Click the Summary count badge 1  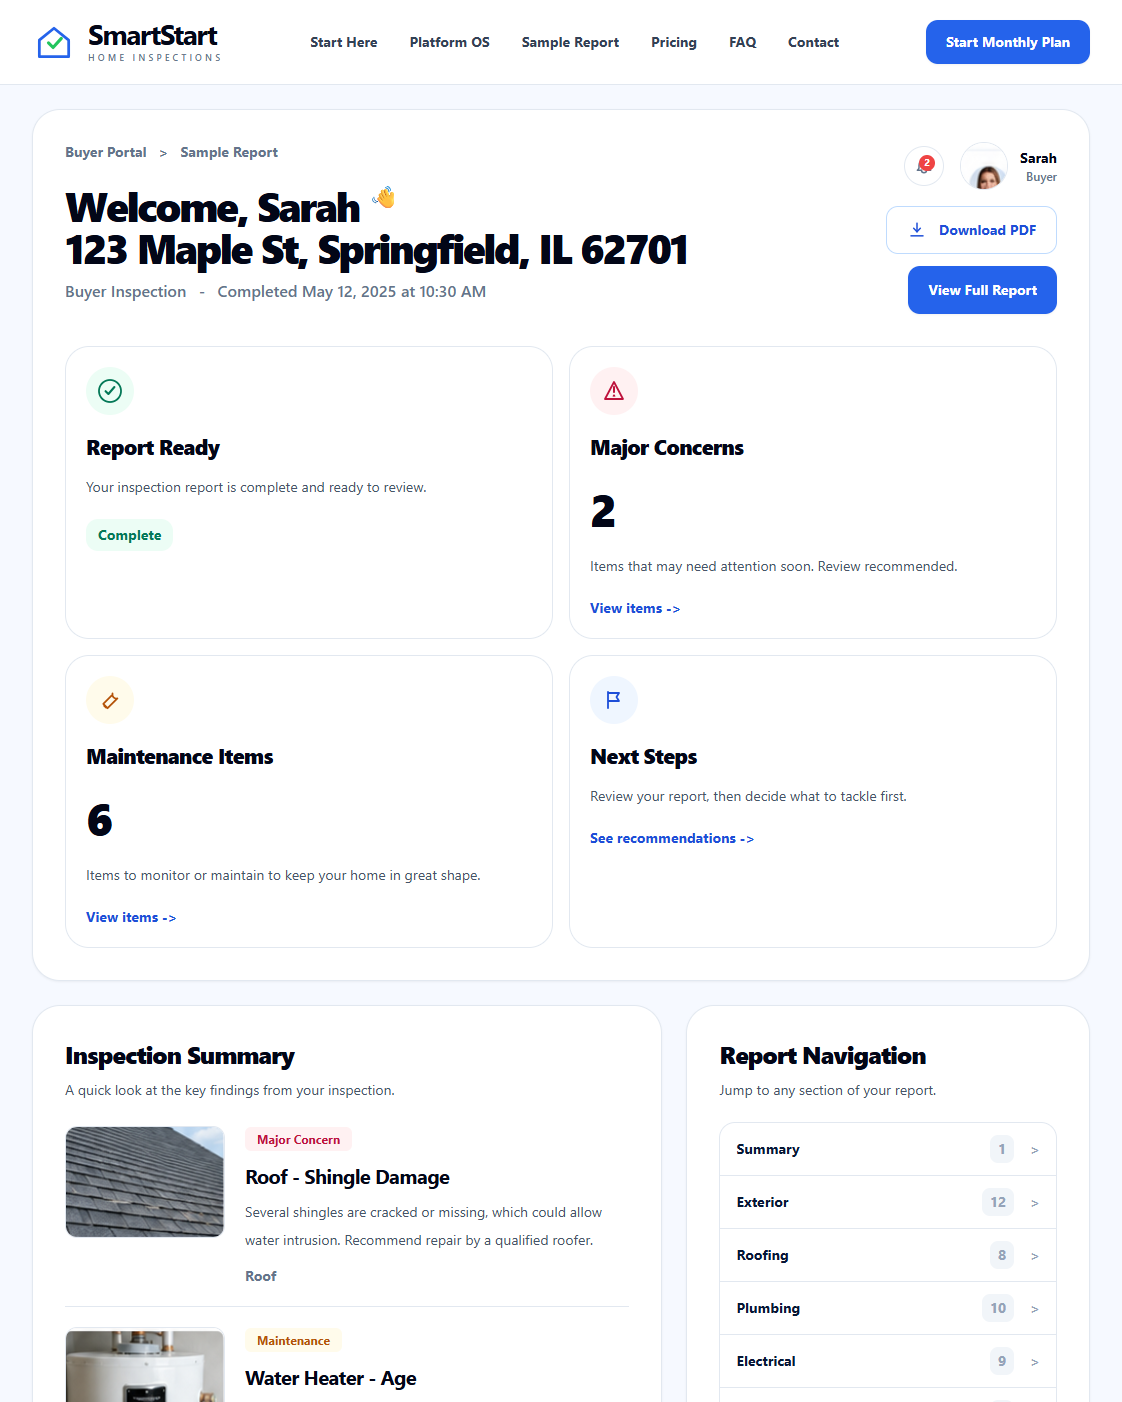[1002, 1149]
